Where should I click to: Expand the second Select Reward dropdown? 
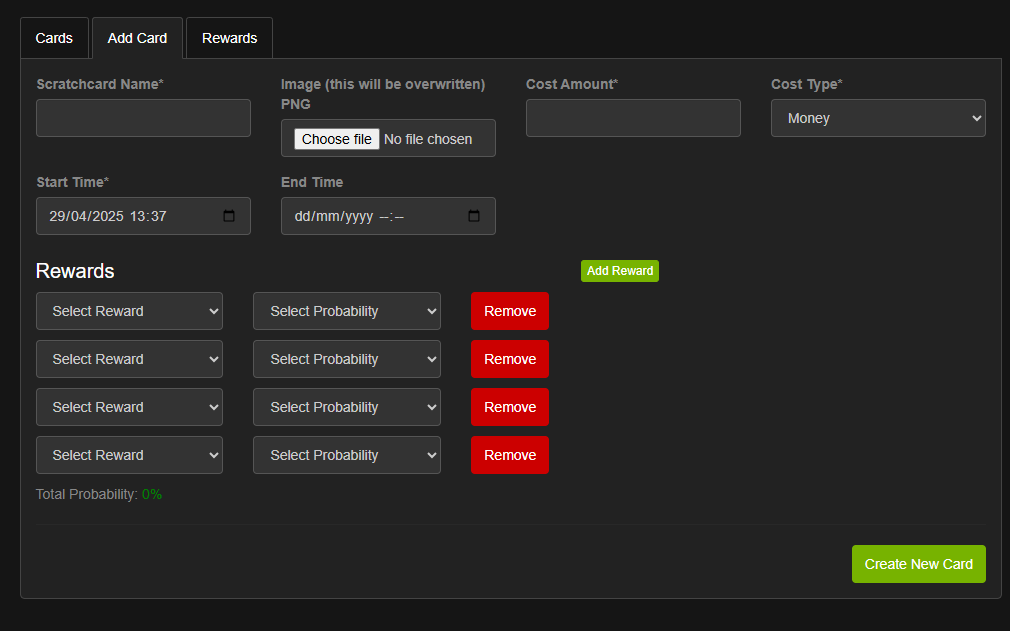(x=129, y=359)
